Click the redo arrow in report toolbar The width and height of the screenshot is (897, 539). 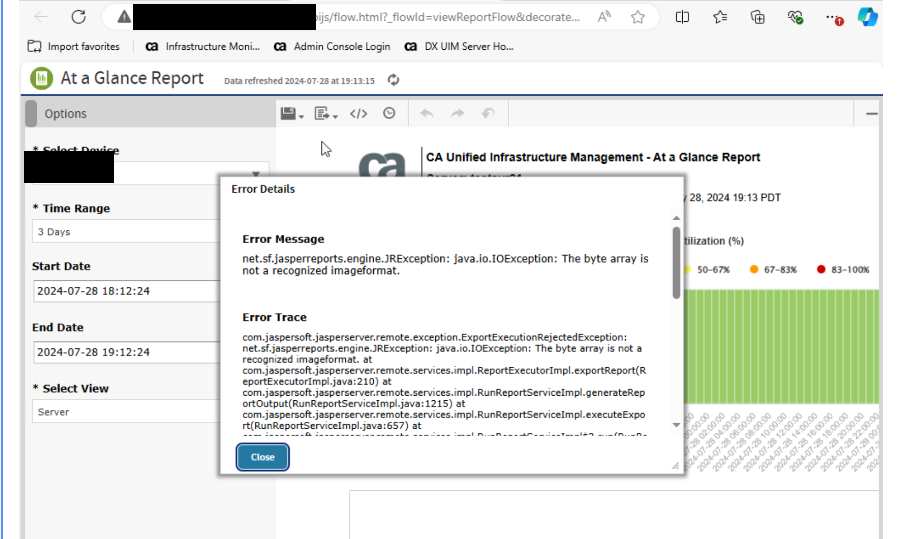click(x=457, y=114)
